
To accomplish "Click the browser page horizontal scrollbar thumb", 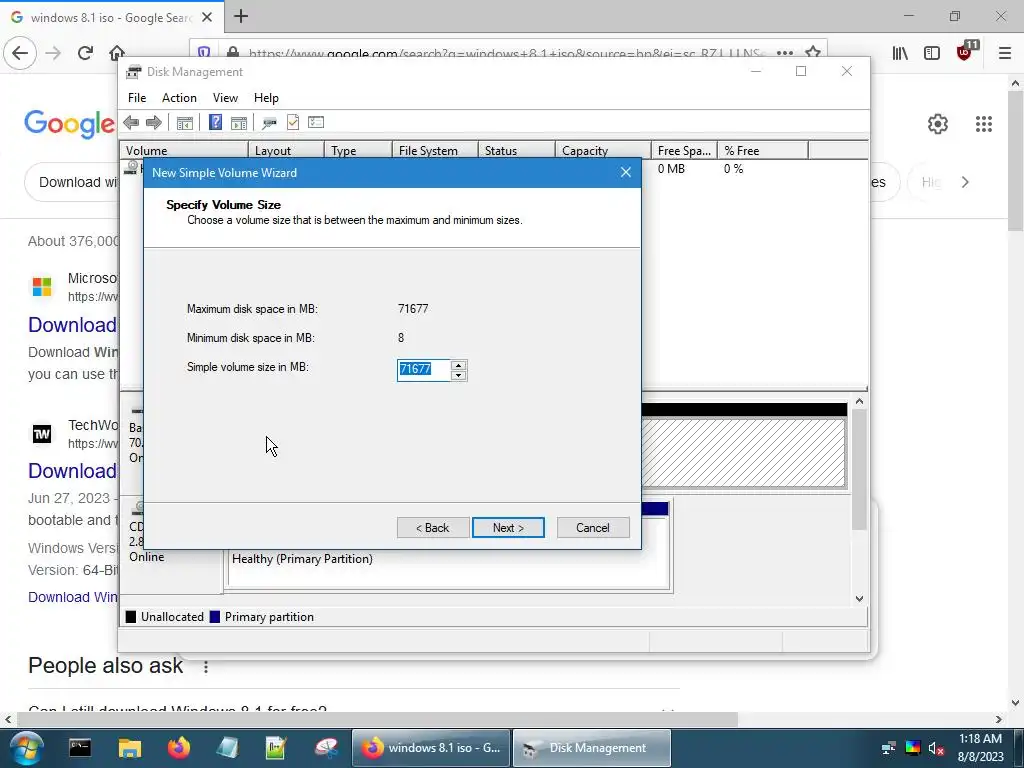I will coord(377,720).
